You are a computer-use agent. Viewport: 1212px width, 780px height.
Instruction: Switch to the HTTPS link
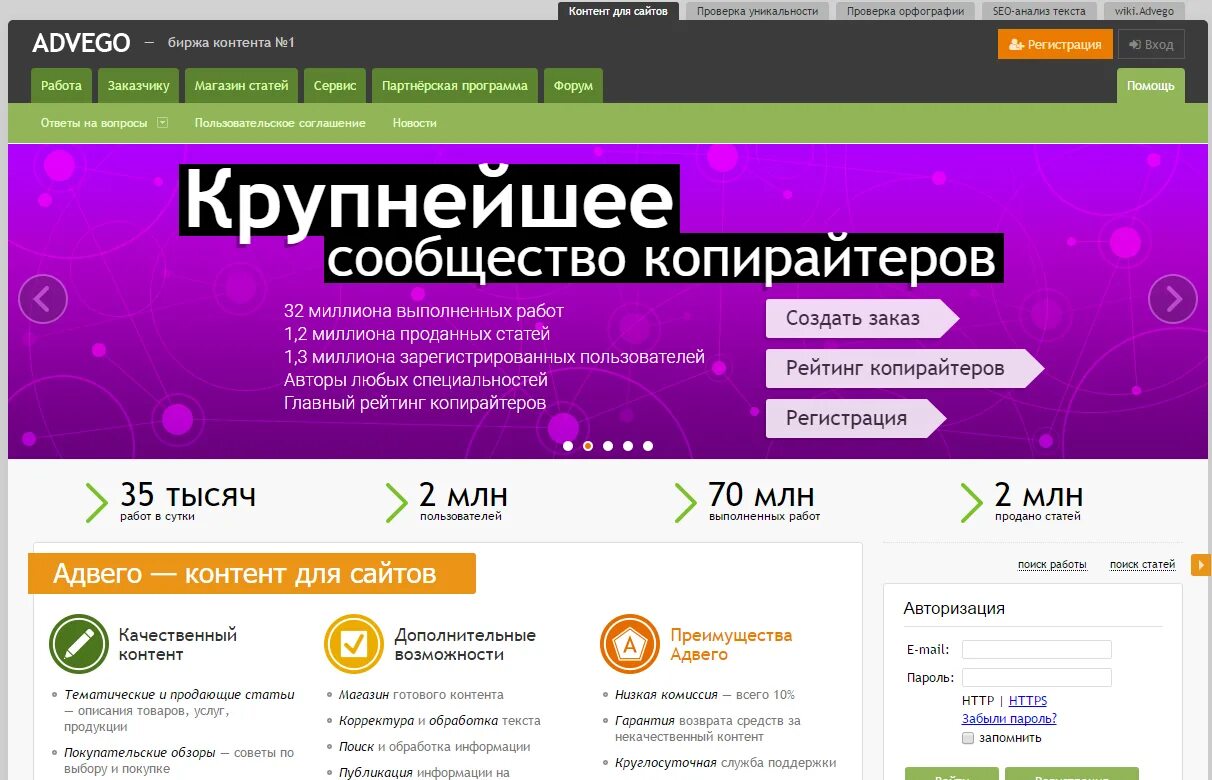(1028, 701)
